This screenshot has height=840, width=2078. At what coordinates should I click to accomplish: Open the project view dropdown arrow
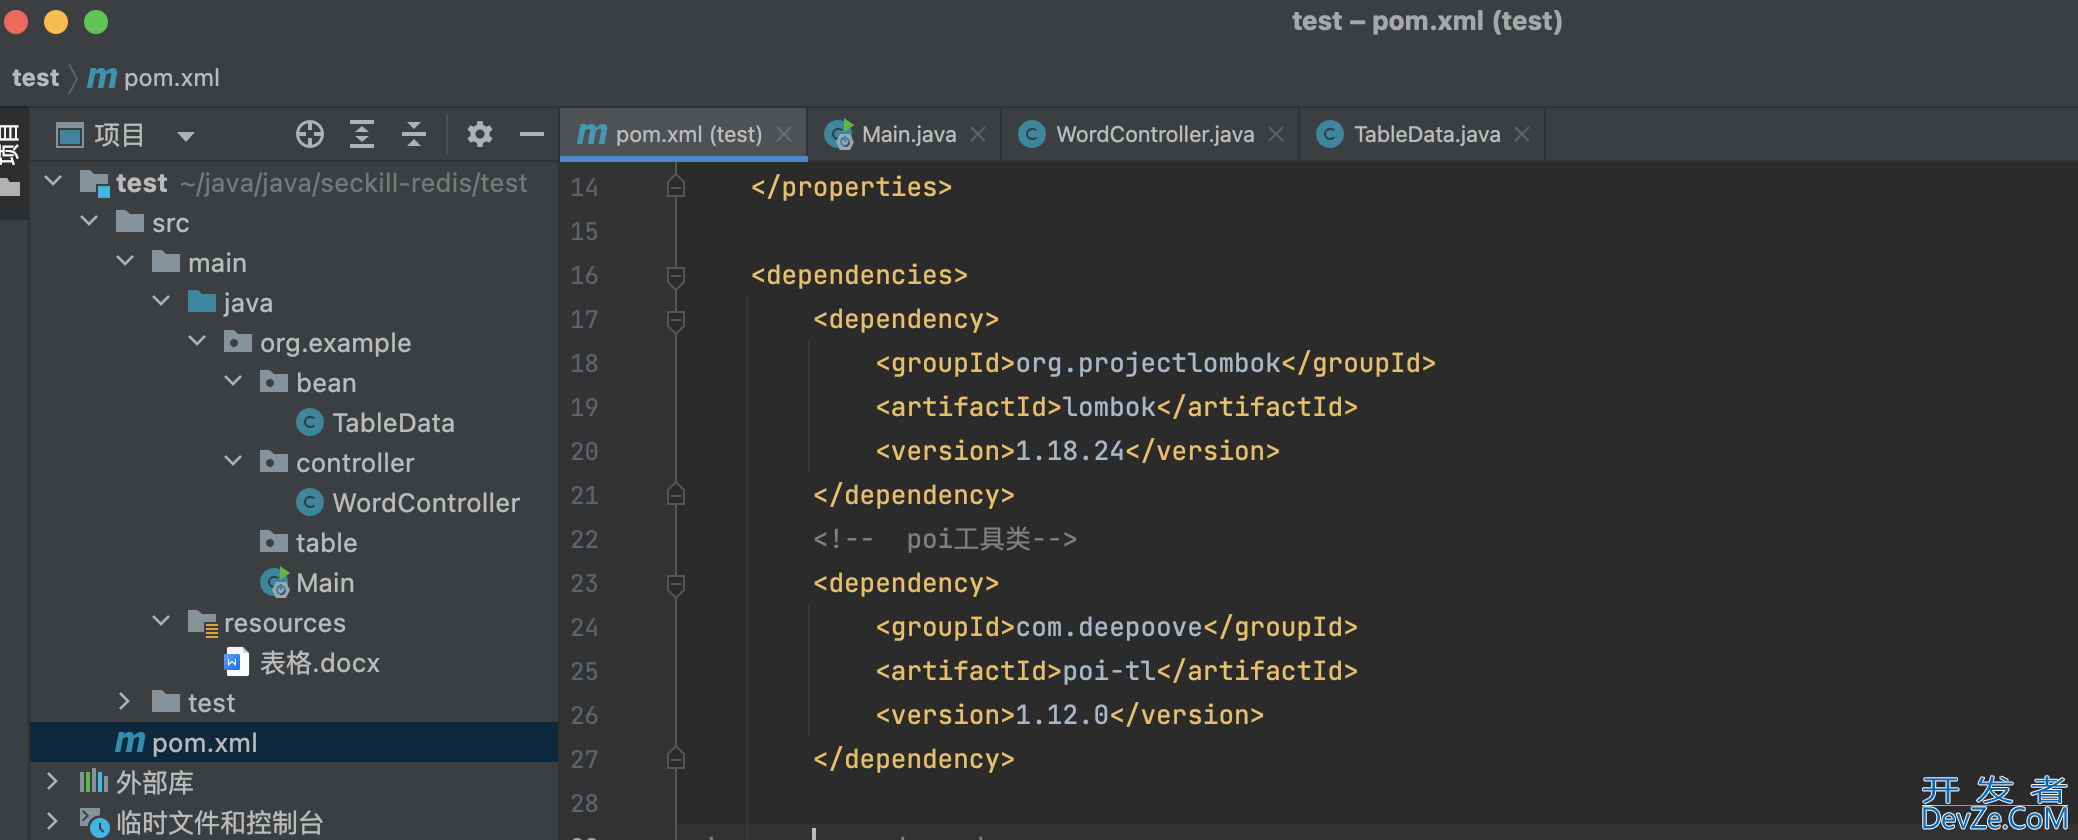tap(186, 135)
